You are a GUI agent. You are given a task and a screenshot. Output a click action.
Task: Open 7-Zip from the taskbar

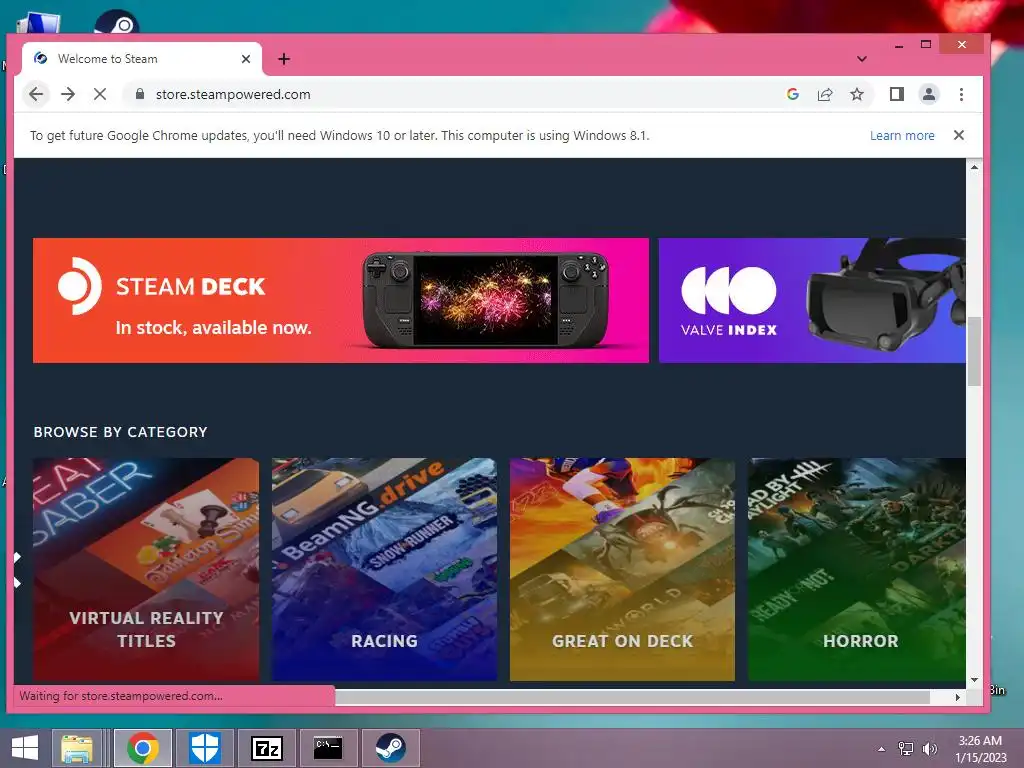click(x=266, y=748)
